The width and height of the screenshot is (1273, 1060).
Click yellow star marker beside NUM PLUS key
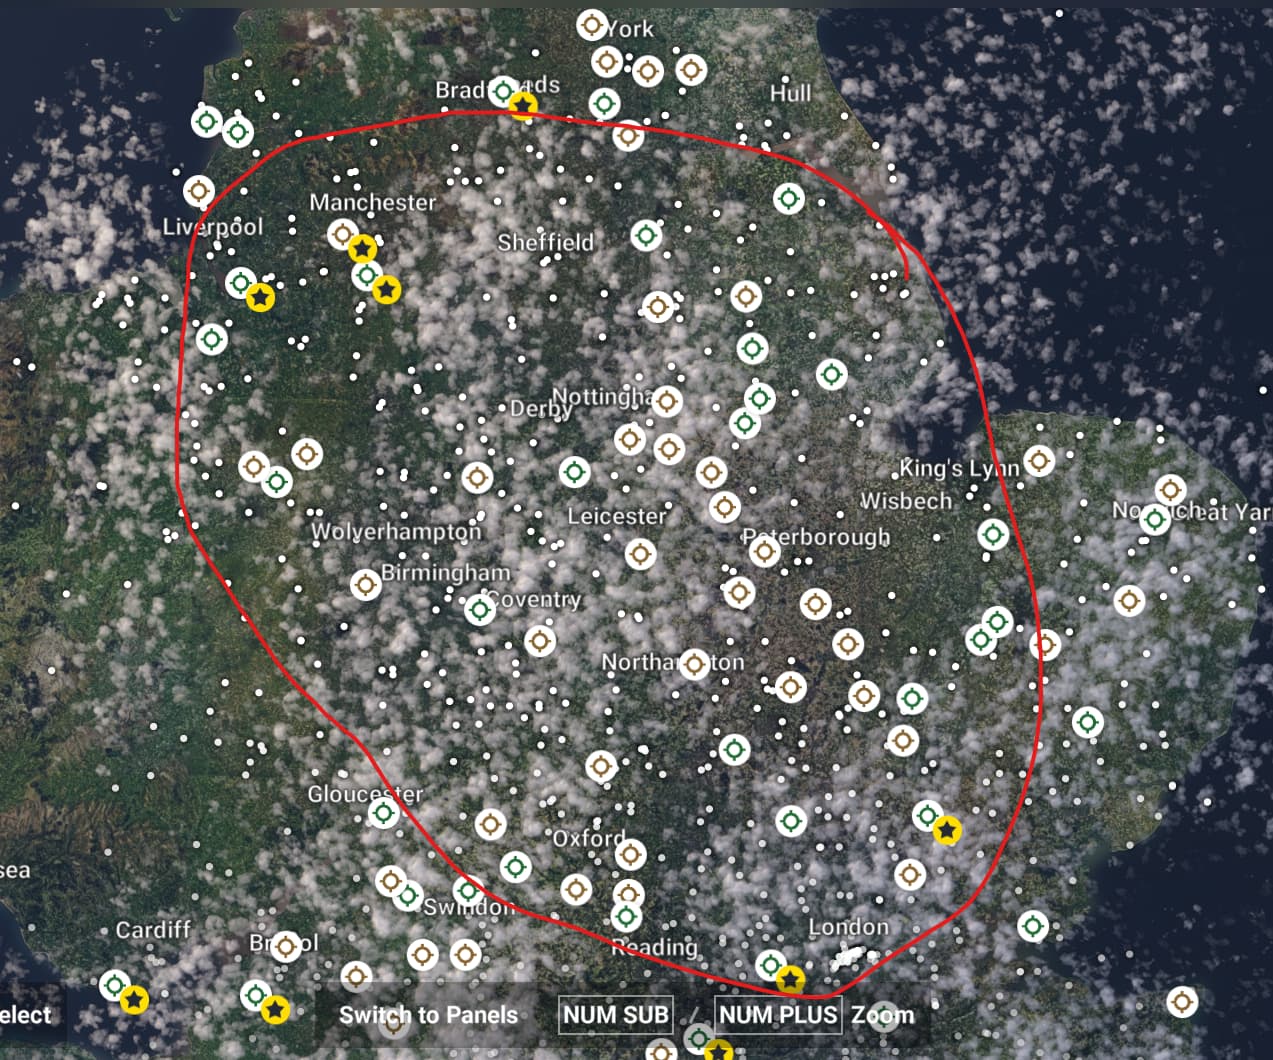coord(790,978)
